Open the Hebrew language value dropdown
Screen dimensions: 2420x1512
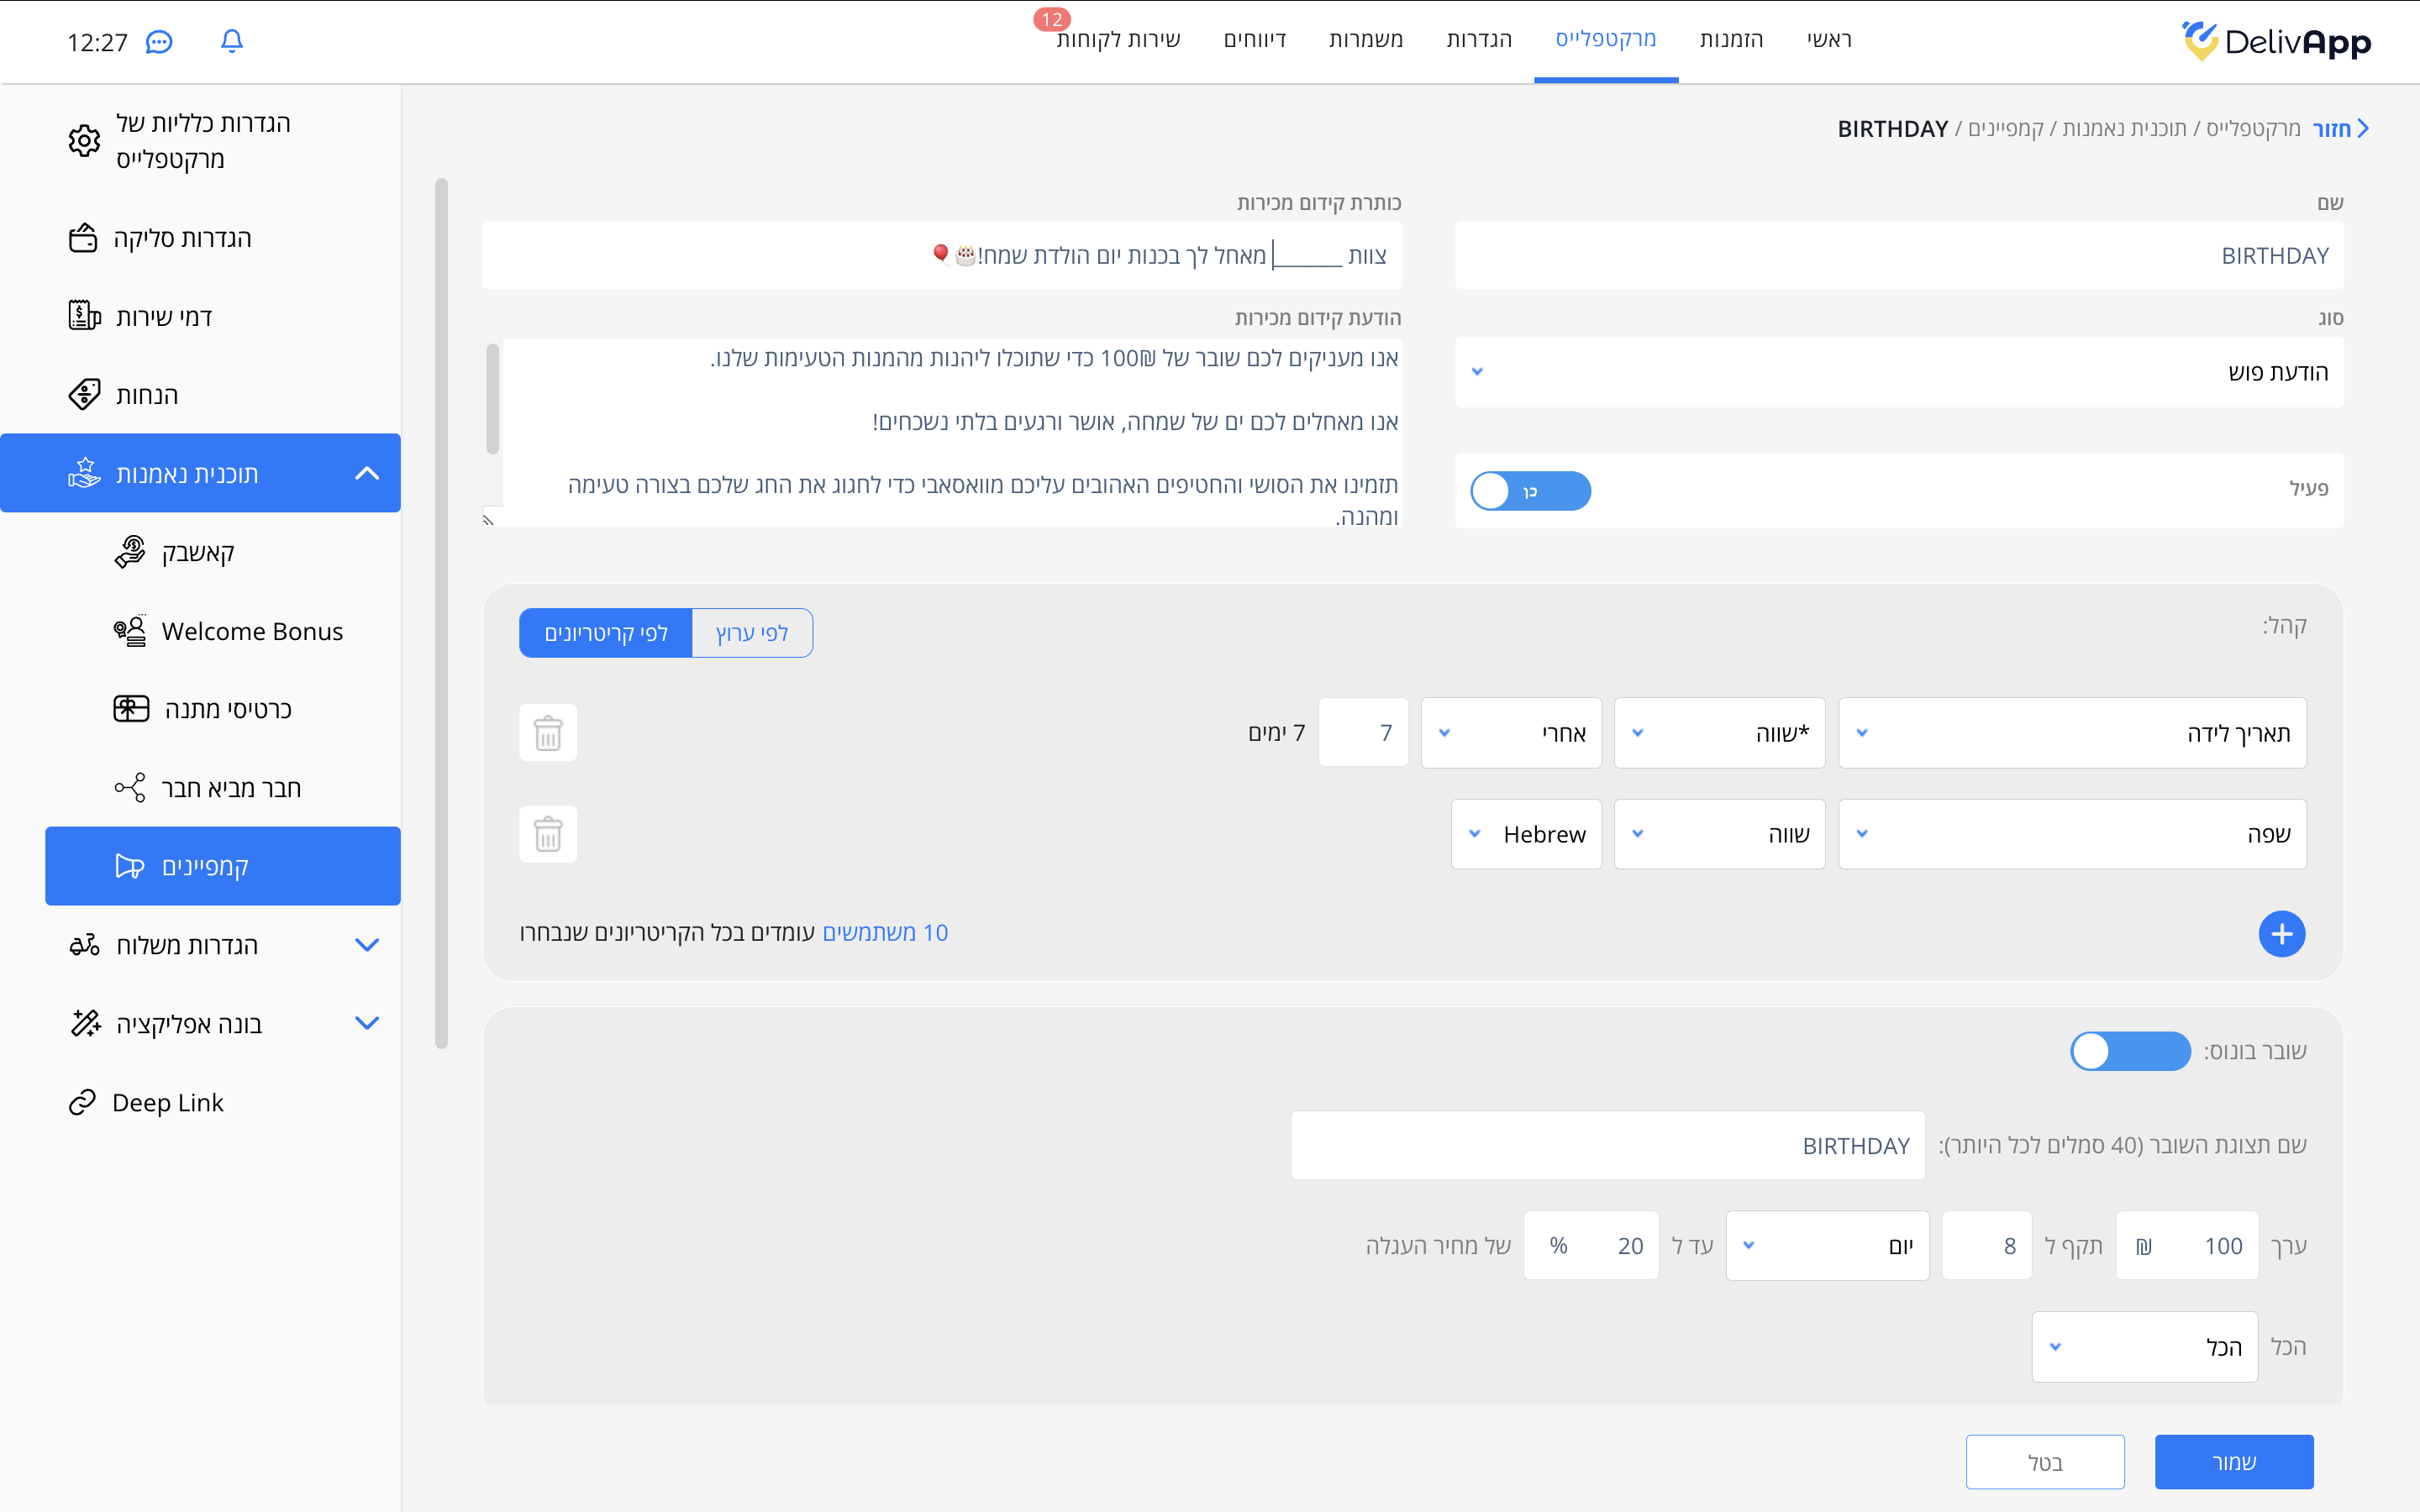pyautogui.click(x=1526, y=834)
